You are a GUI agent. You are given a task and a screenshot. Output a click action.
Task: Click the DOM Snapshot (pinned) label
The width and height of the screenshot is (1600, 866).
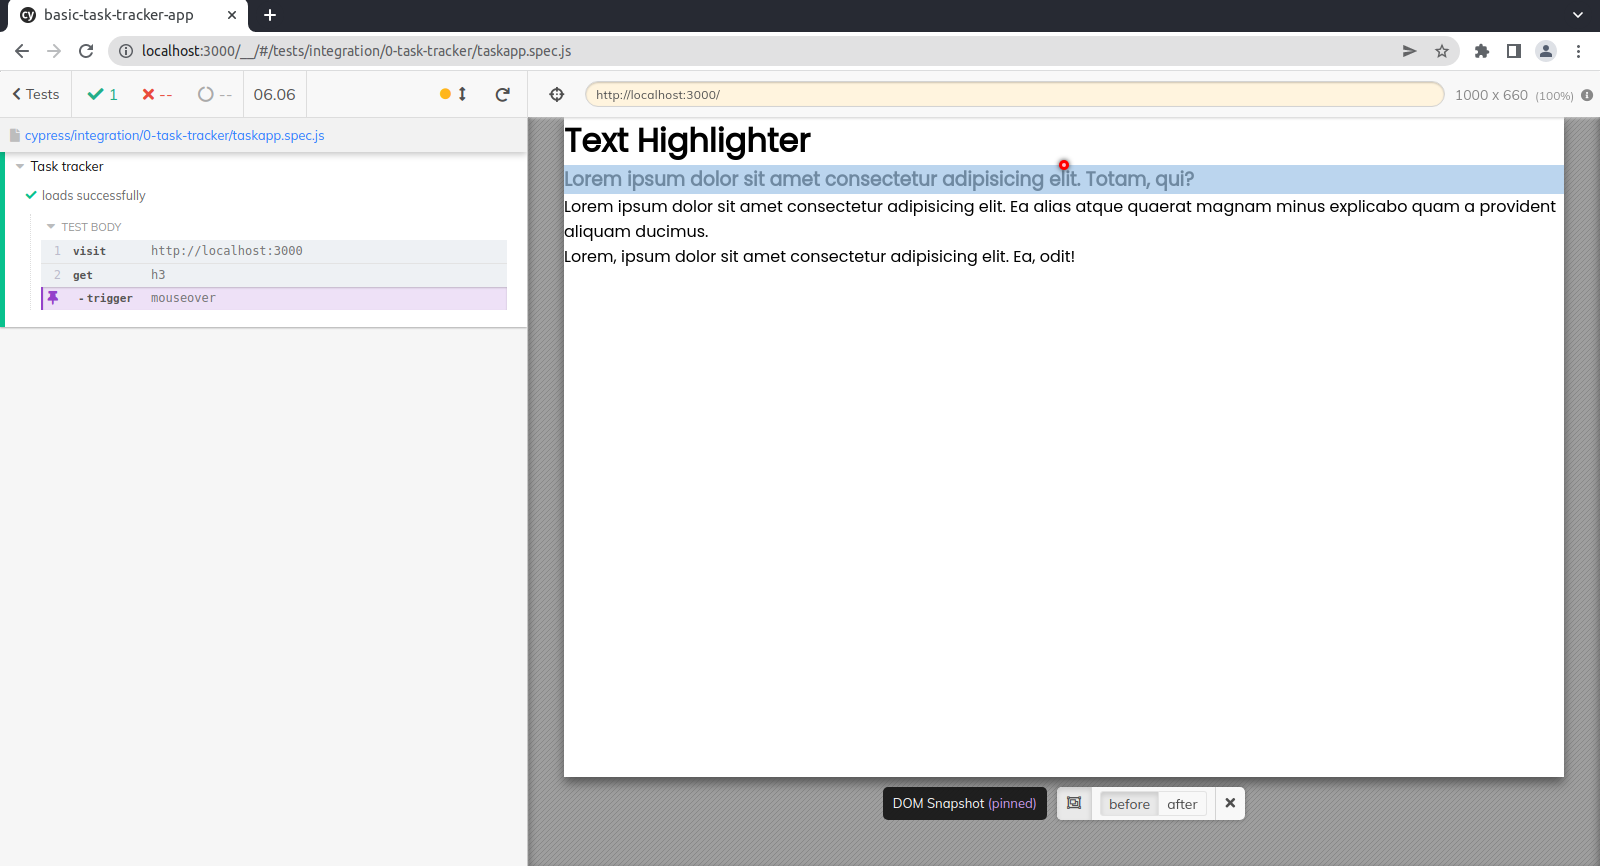[964, 803]
